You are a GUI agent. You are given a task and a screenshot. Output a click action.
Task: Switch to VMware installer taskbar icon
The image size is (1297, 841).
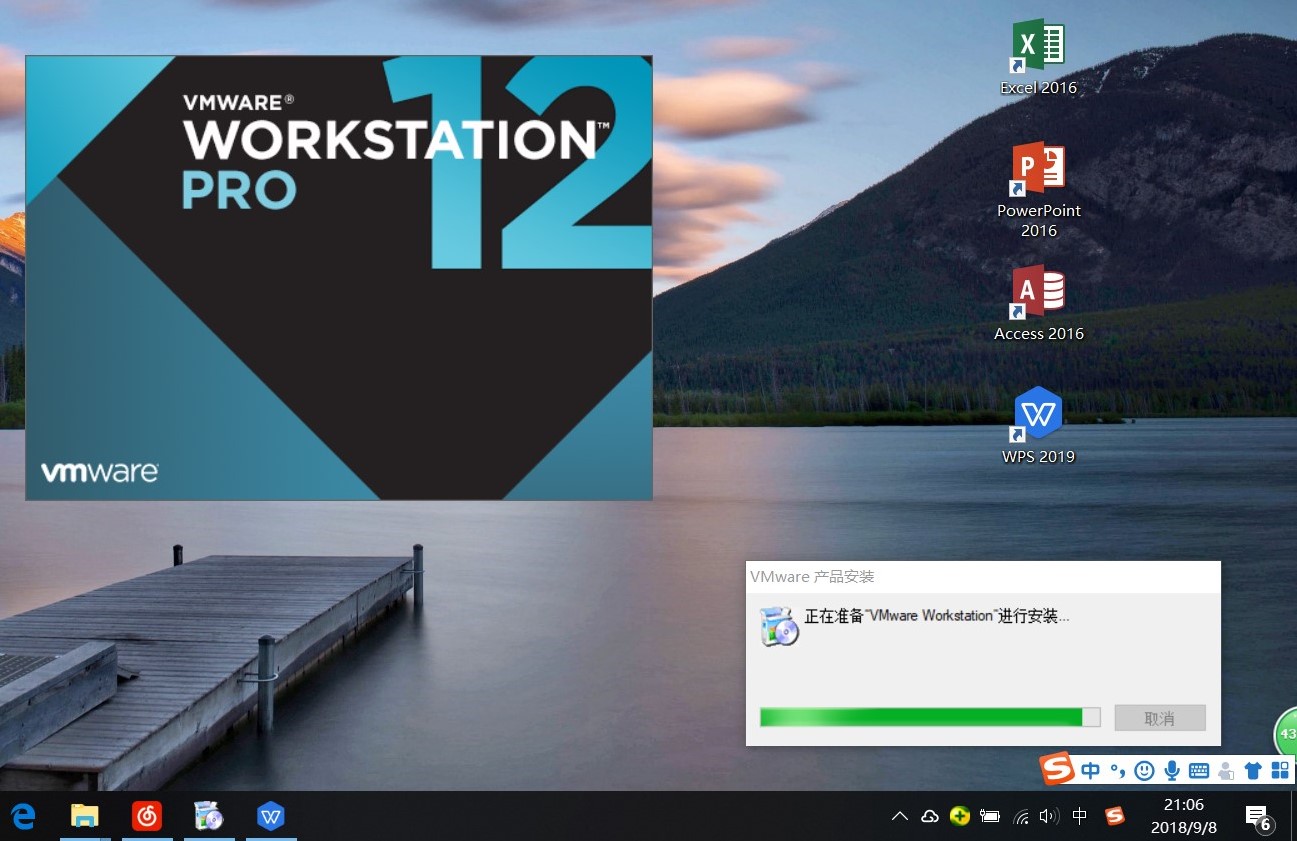tap(209, 816)
